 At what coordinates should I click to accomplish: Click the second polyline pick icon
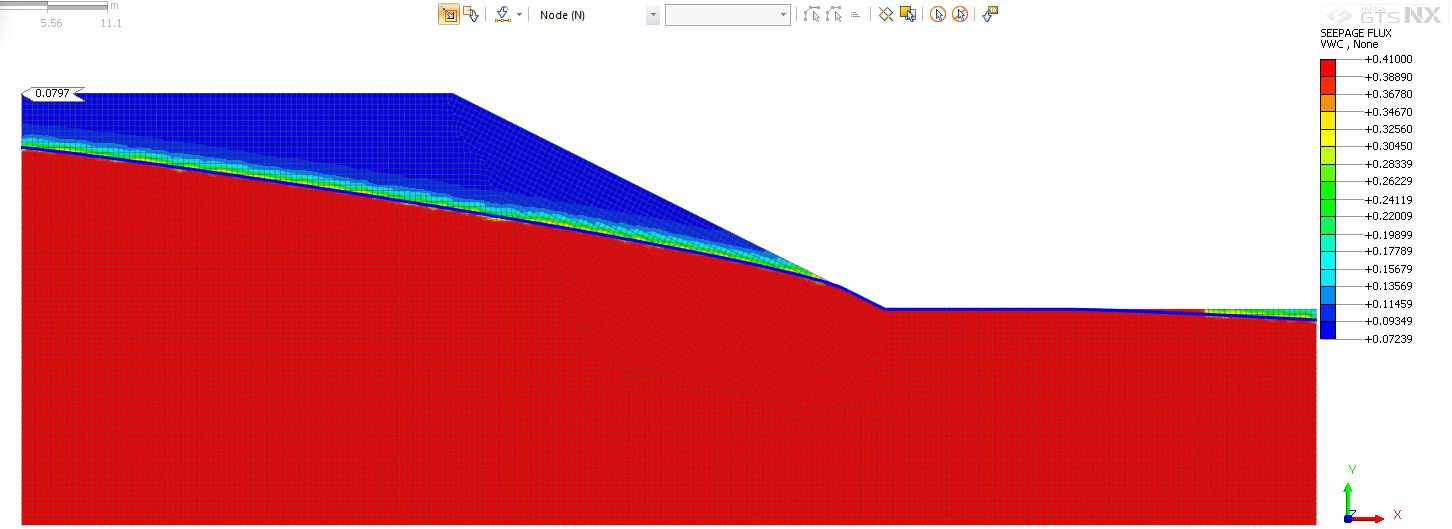coord(834,15)
